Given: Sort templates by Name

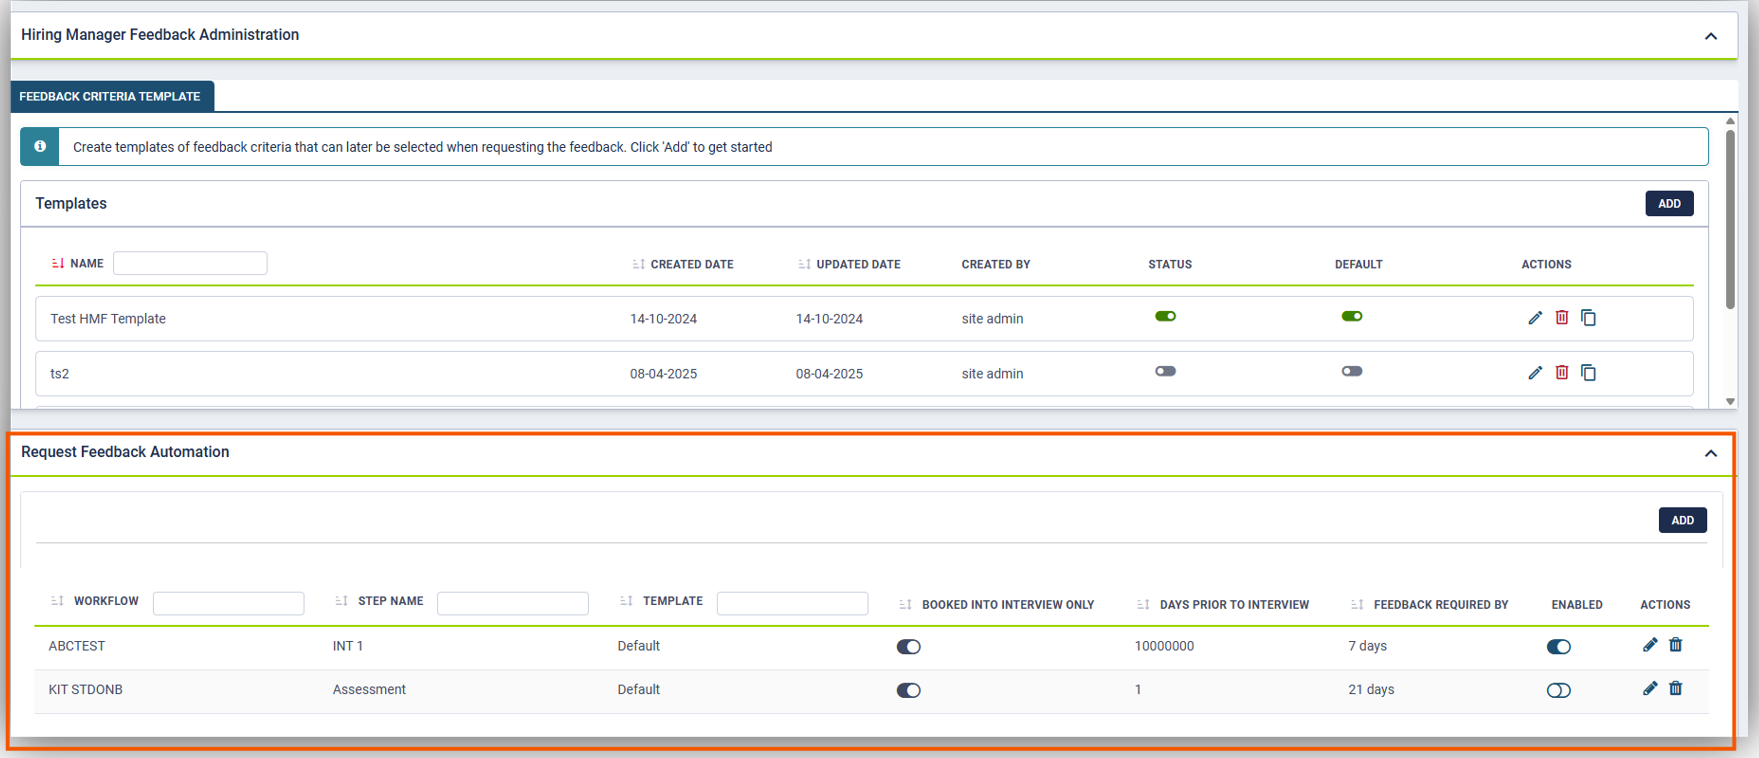Looking at the screenshot, I should pos(58,264).
